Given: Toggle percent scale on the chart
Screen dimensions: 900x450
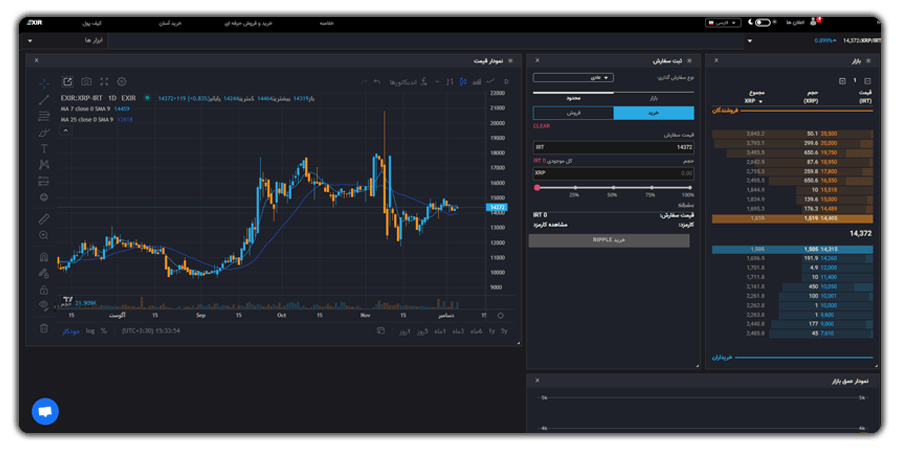Looking at the screenshot, I should coord(104,331).
